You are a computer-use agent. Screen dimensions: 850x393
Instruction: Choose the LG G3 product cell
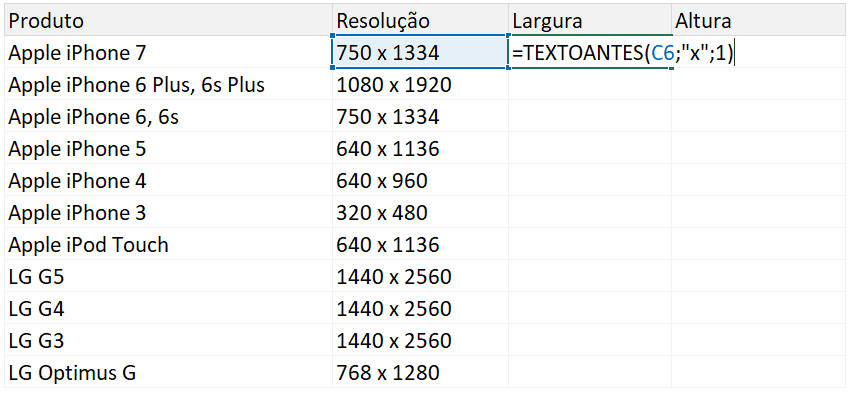pos(169,340)
